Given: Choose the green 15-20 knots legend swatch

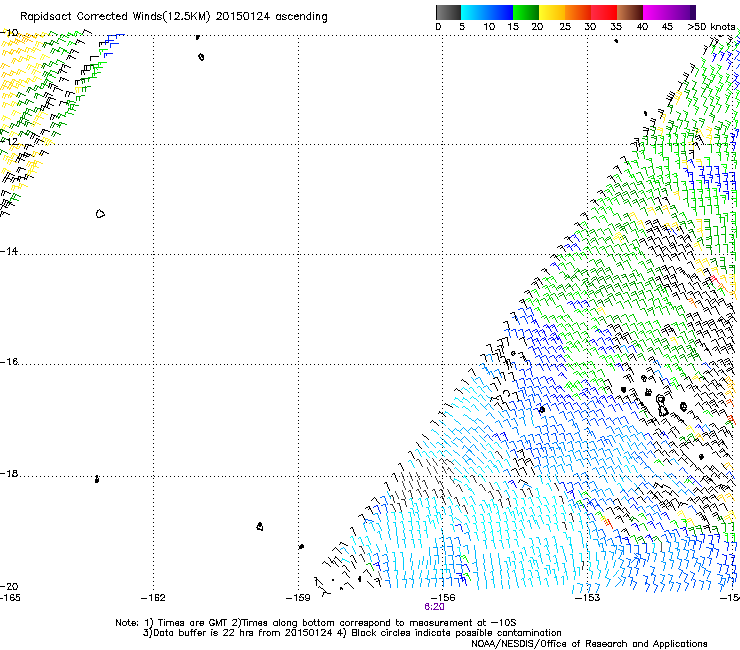Looking at the screenshot, I should pos(526,12).
